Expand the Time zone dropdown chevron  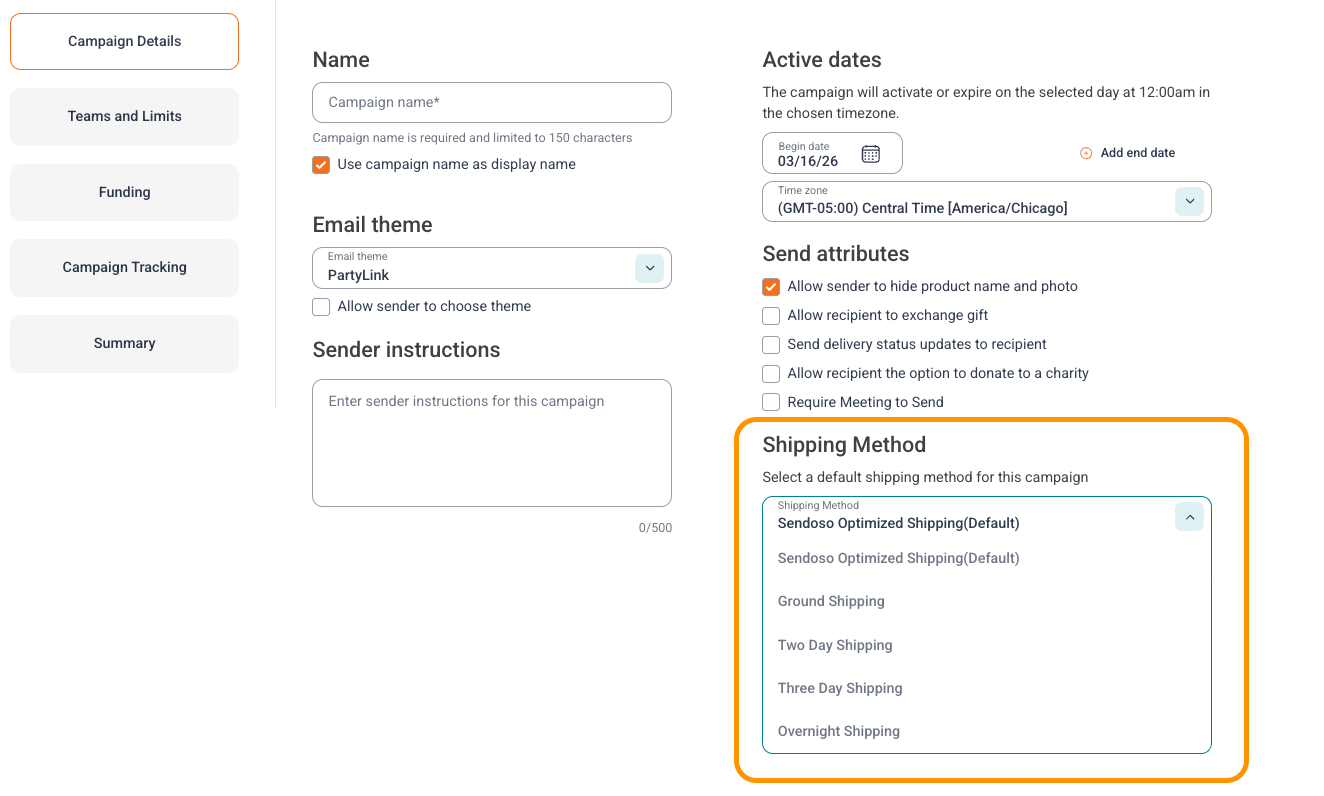1189,201
